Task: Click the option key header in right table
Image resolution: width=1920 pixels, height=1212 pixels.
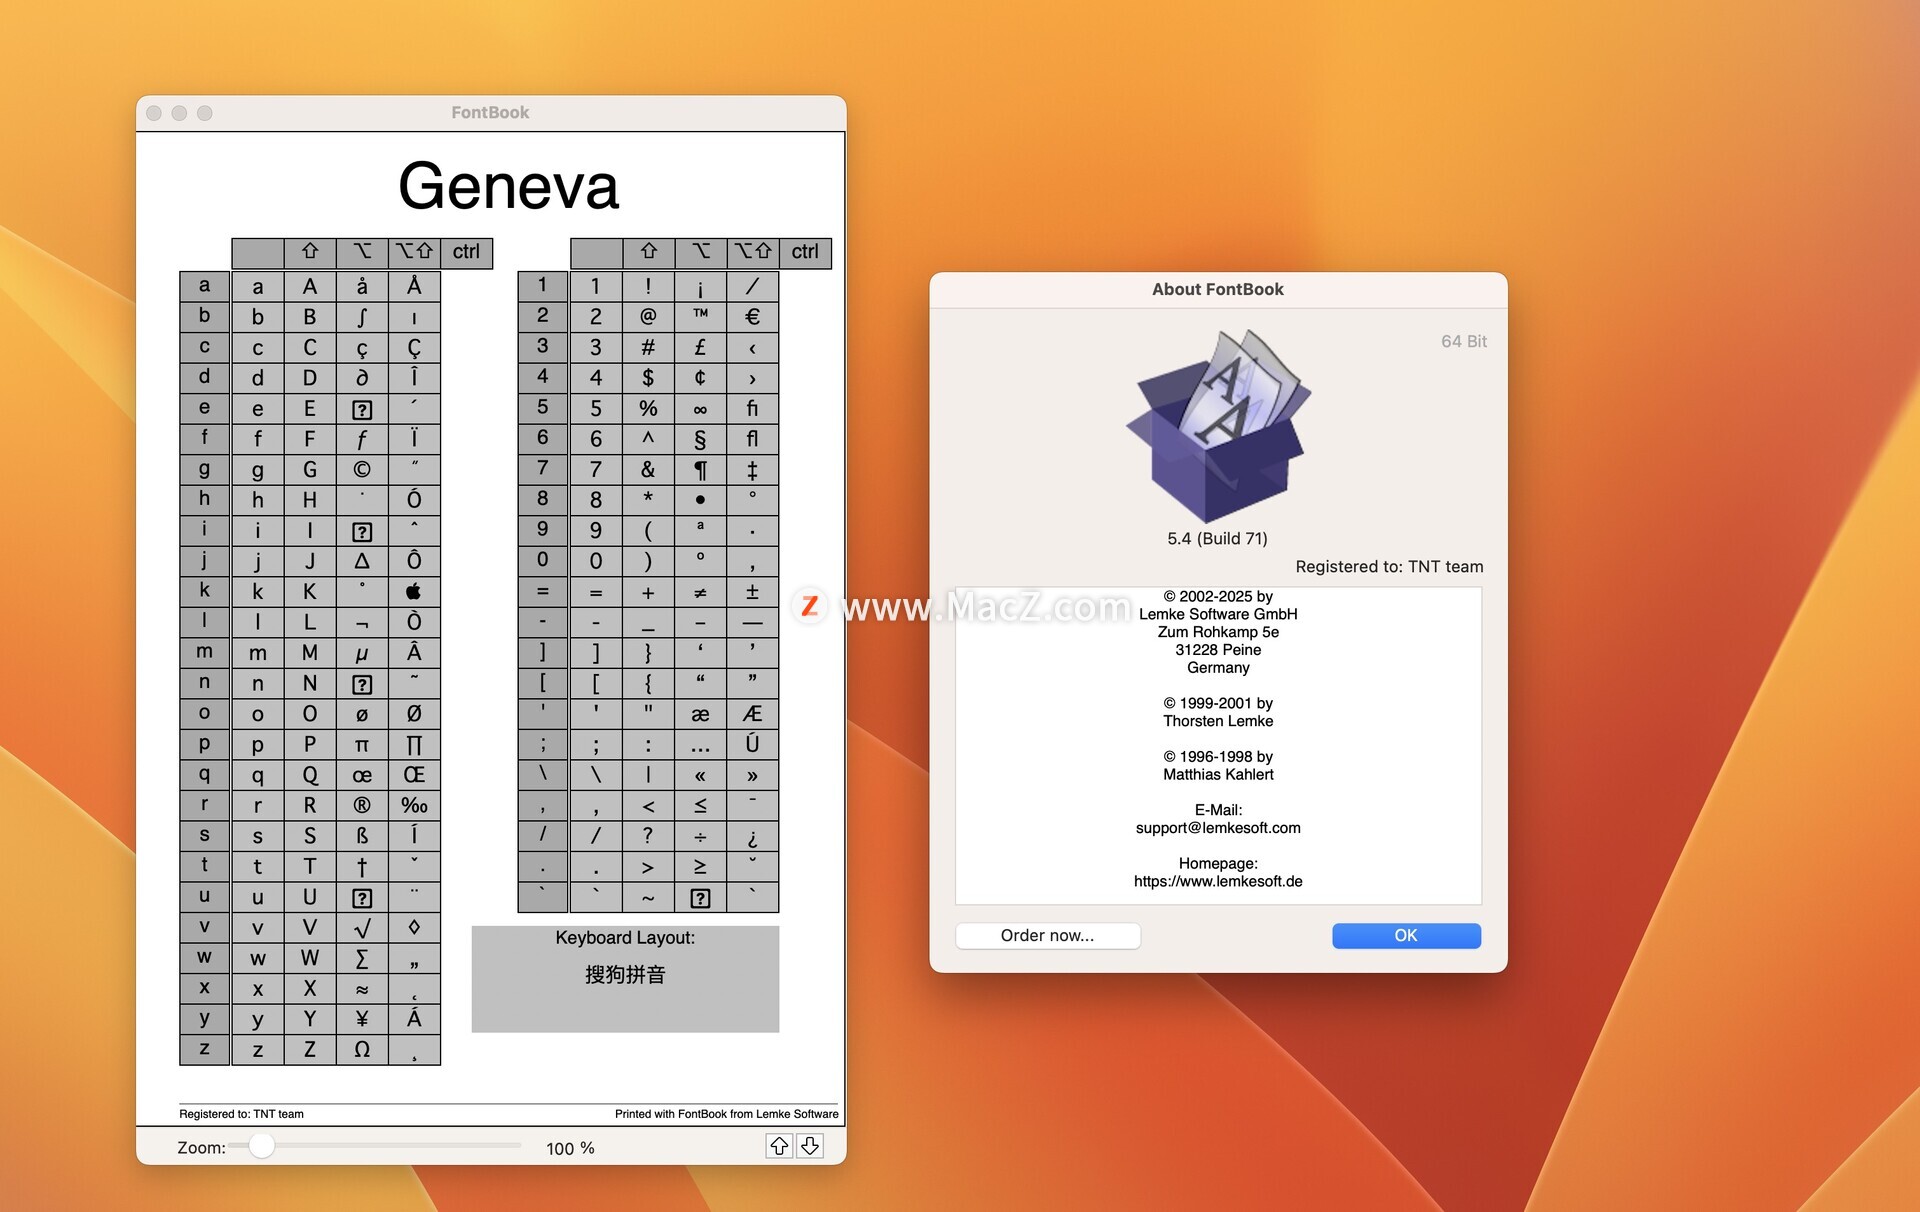Action: tap(701, 252)
